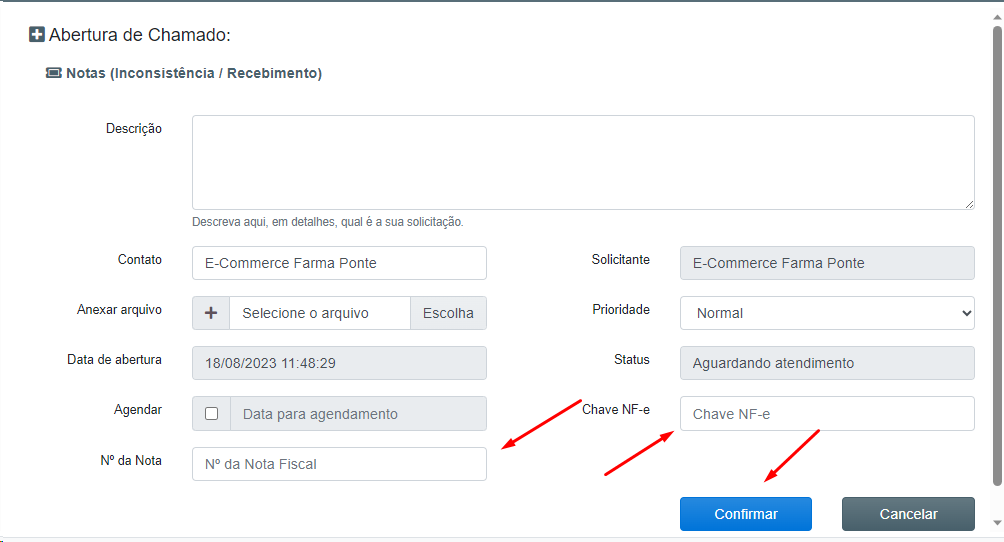Click the Descrição resize handle
This screenshot has width=1004, height=542.
coord(969,204)
